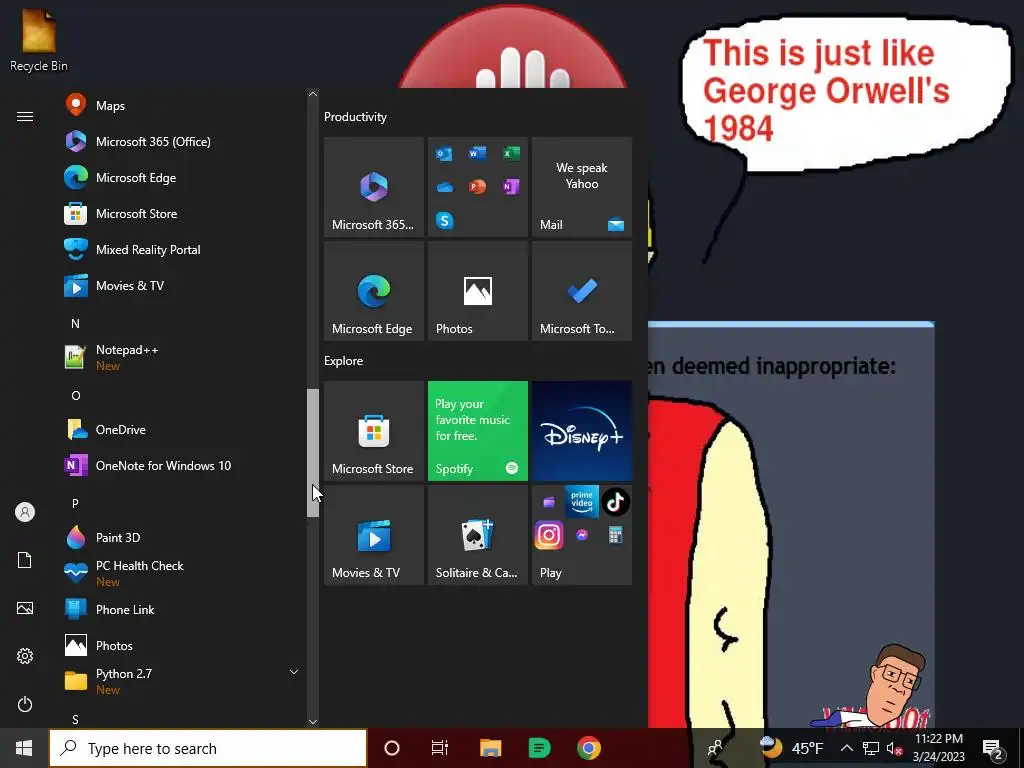
Task: Click the Explore group header
Action: coord(344,360)
